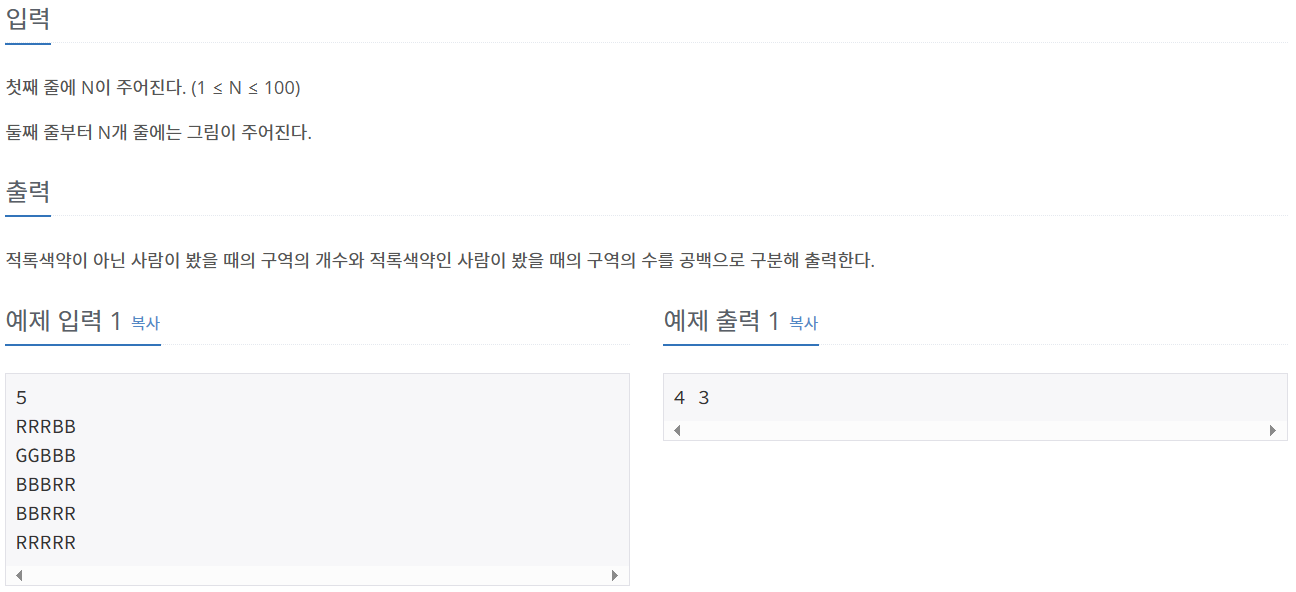Click the sample input horizontal scrollbar track

point(317,575)
